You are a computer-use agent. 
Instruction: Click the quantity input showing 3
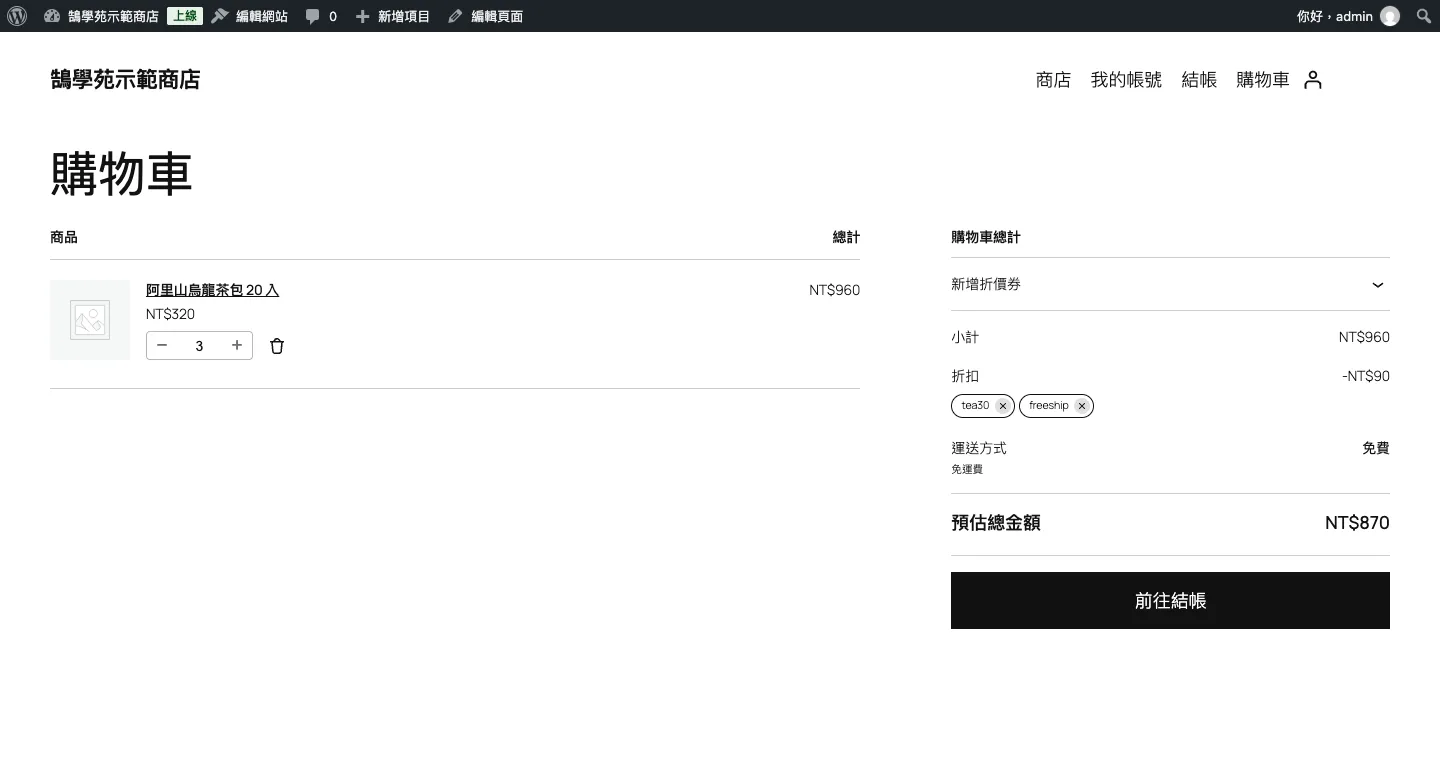click(x=199, y=346)
